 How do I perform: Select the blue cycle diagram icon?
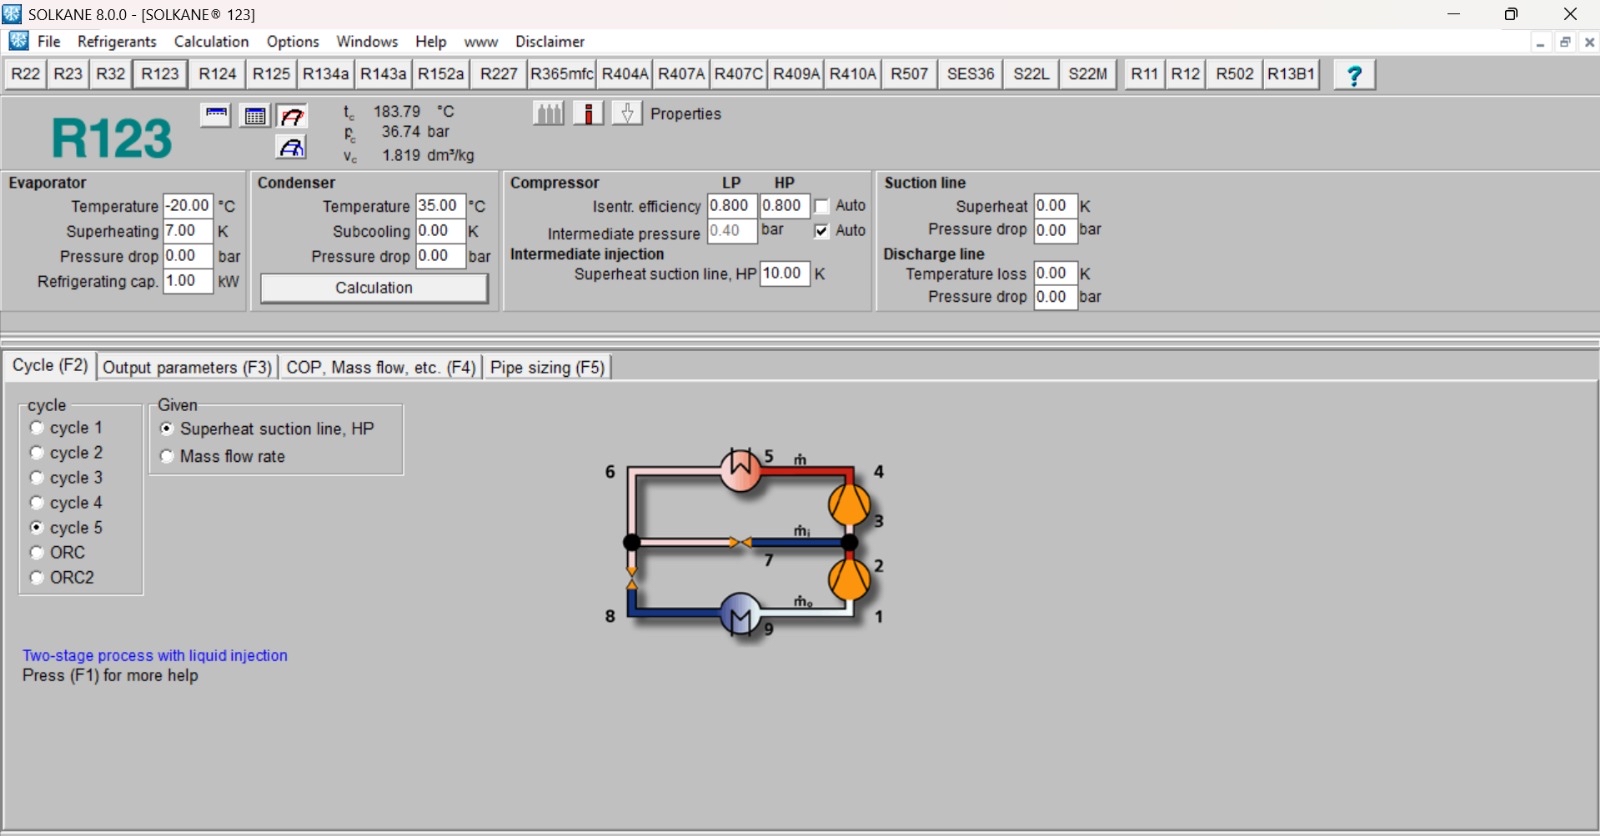coord(292,147)
